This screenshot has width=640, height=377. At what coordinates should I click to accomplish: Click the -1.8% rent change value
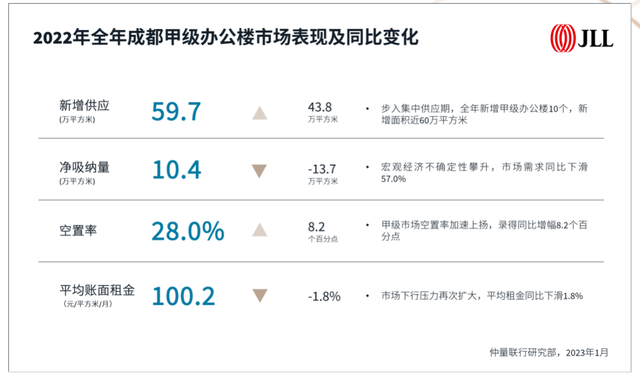coord(324,296)
